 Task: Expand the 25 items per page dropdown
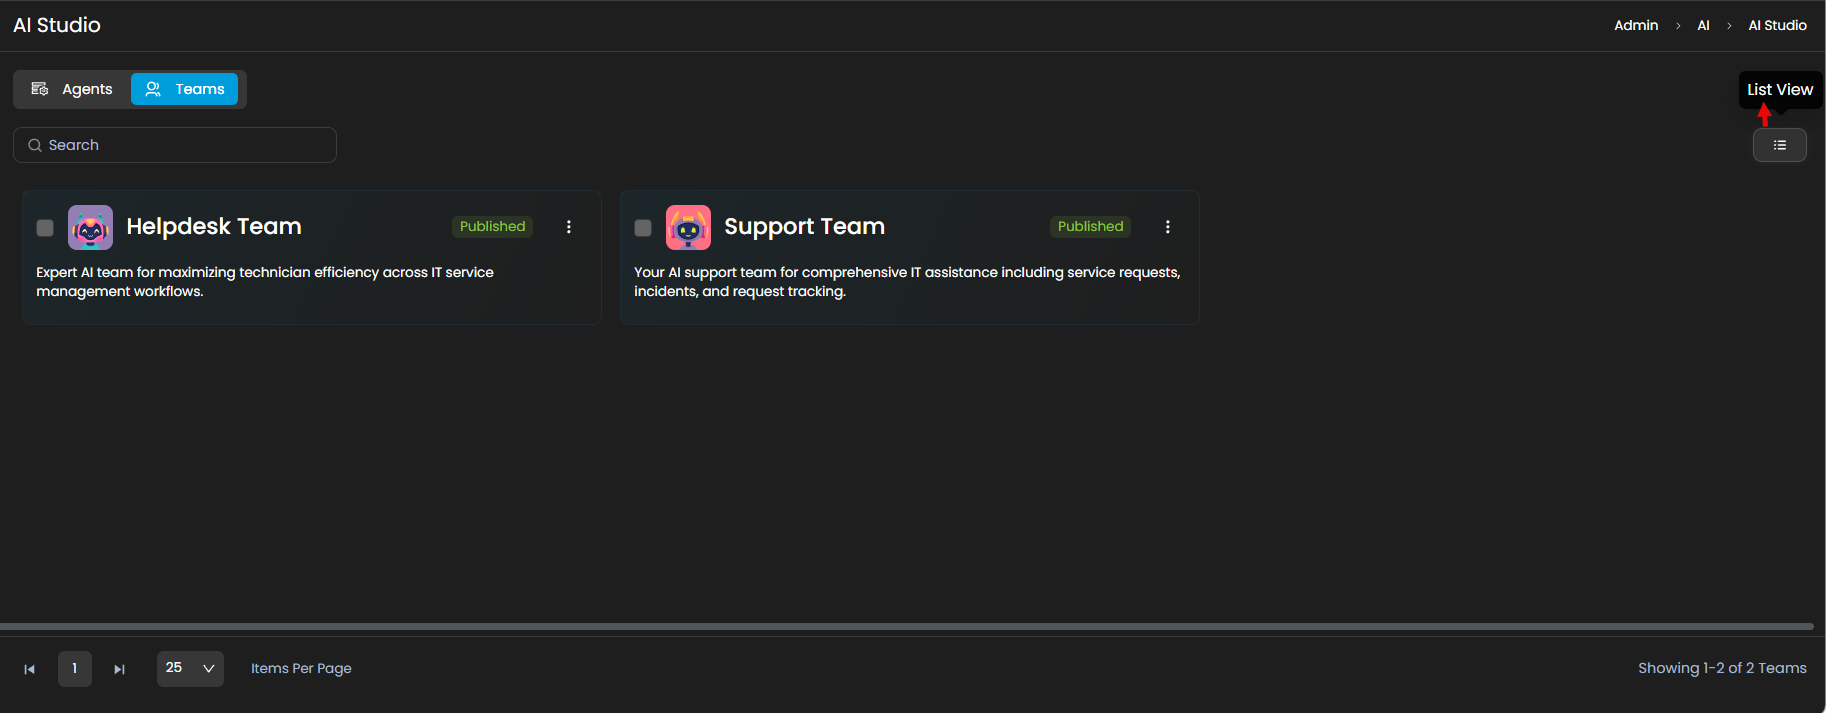coord(190,668)
